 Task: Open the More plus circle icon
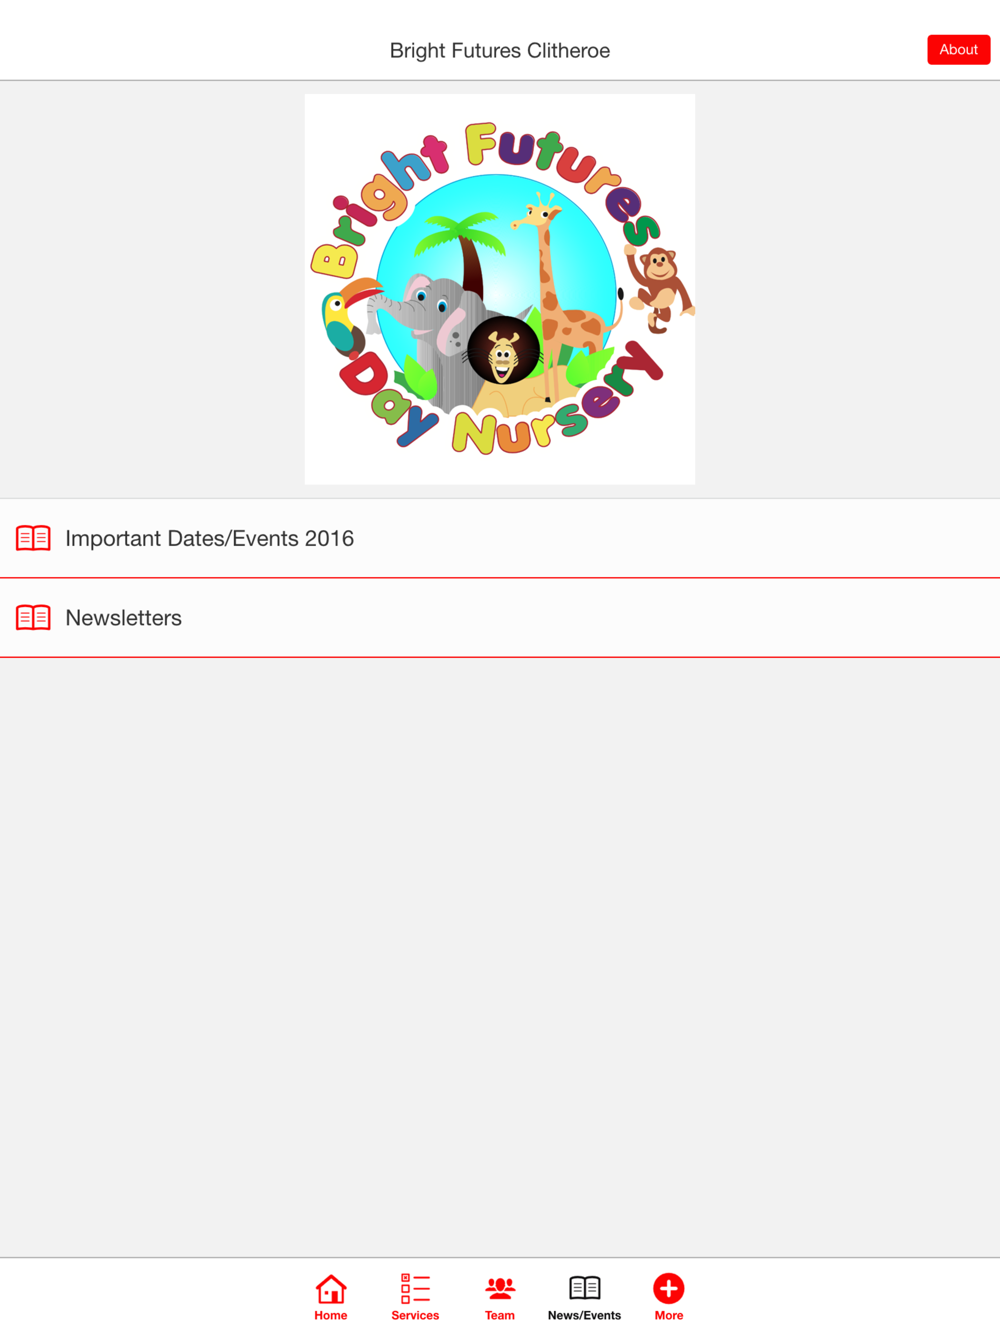pos(669,1288)
